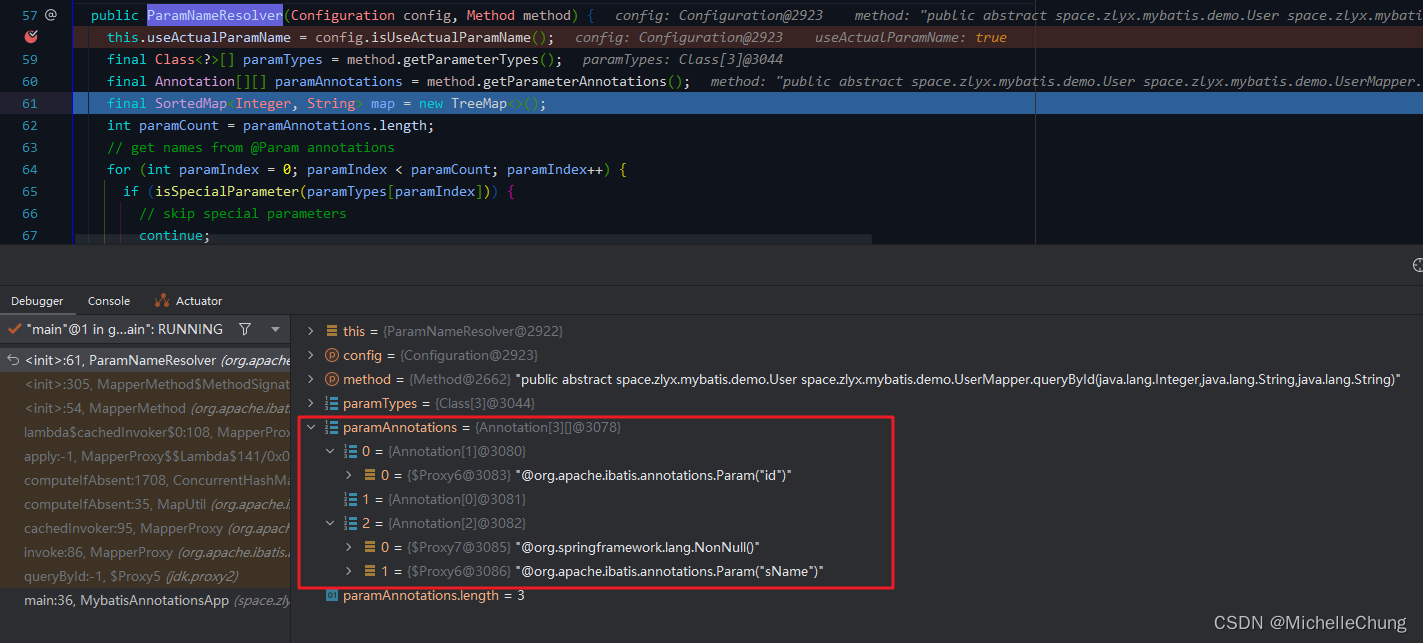Expand the 'this' variable node

point(311,331)
